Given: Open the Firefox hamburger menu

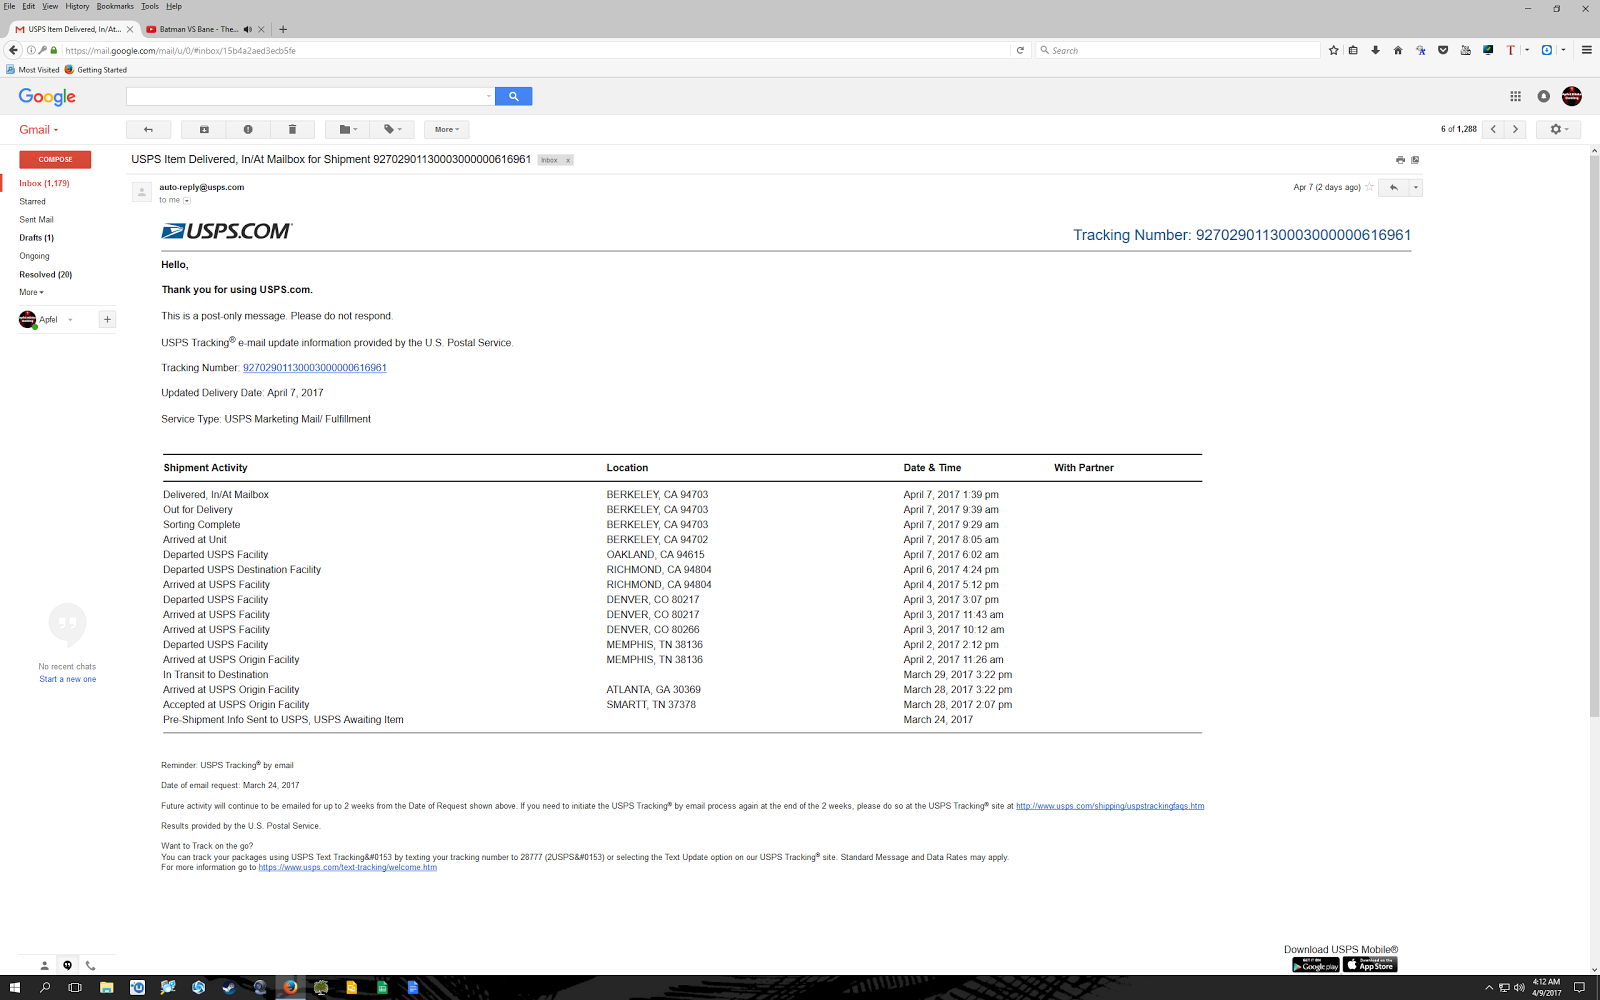Looking at the screenshot, I should coord(1586,50).
